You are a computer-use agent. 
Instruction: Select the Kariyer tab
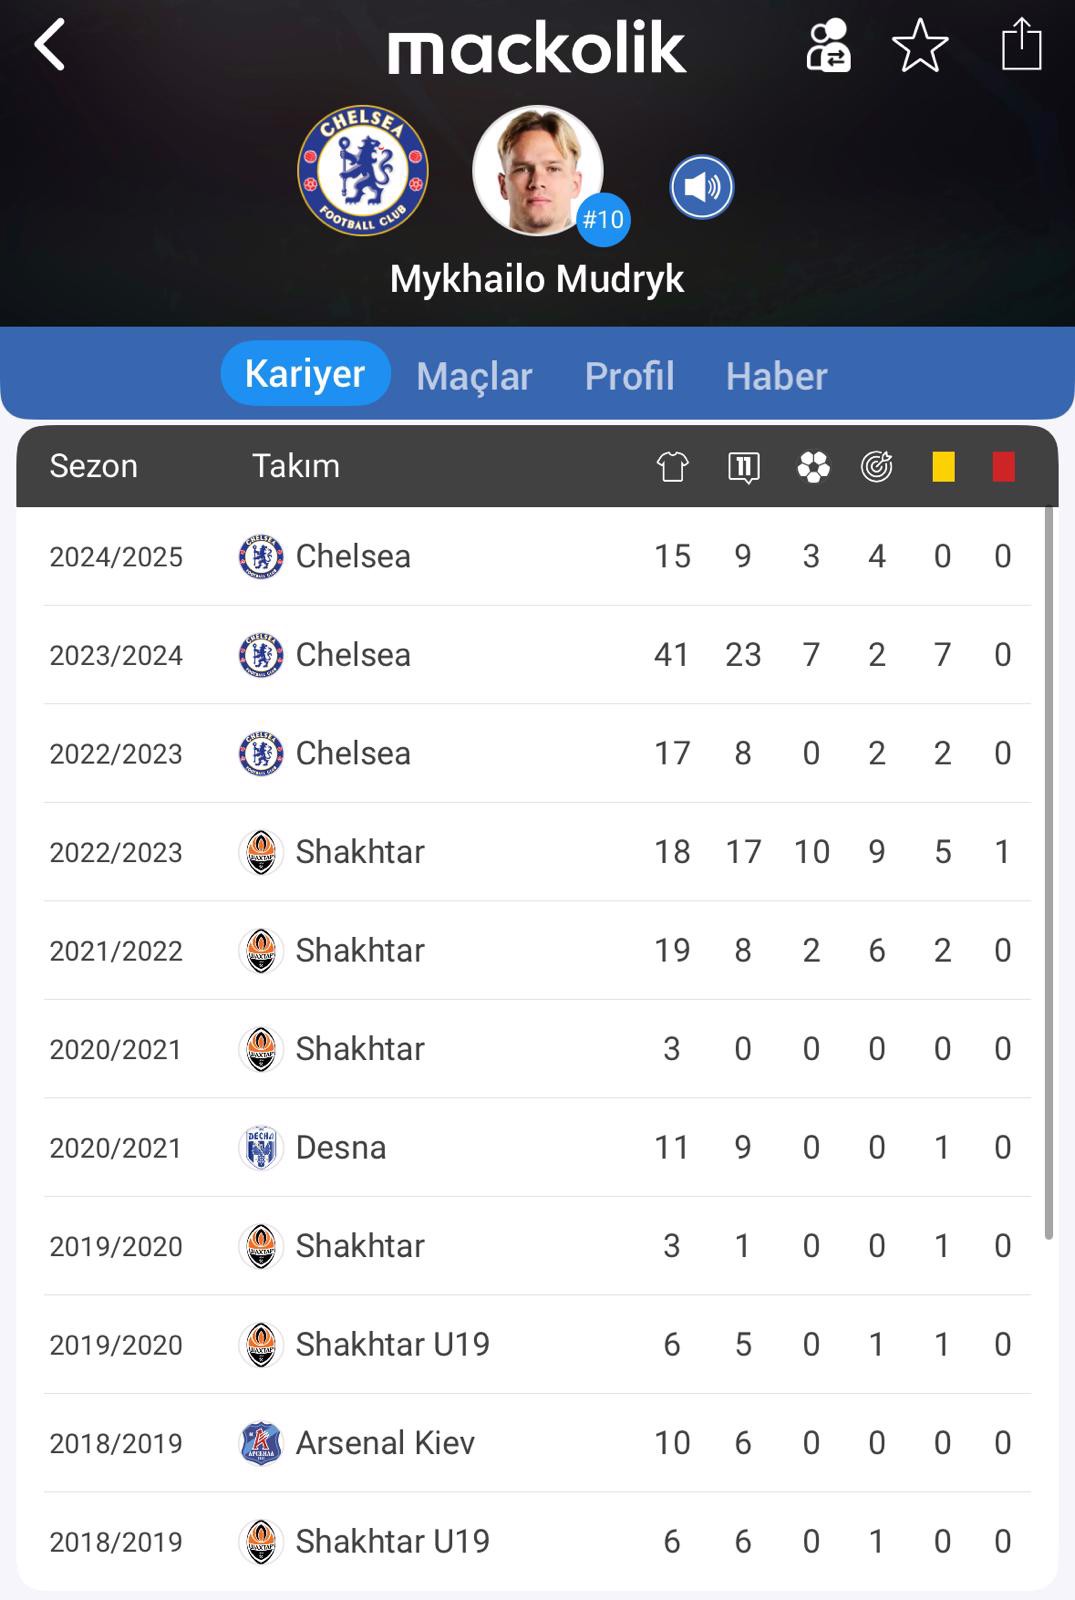coord(305,374)
